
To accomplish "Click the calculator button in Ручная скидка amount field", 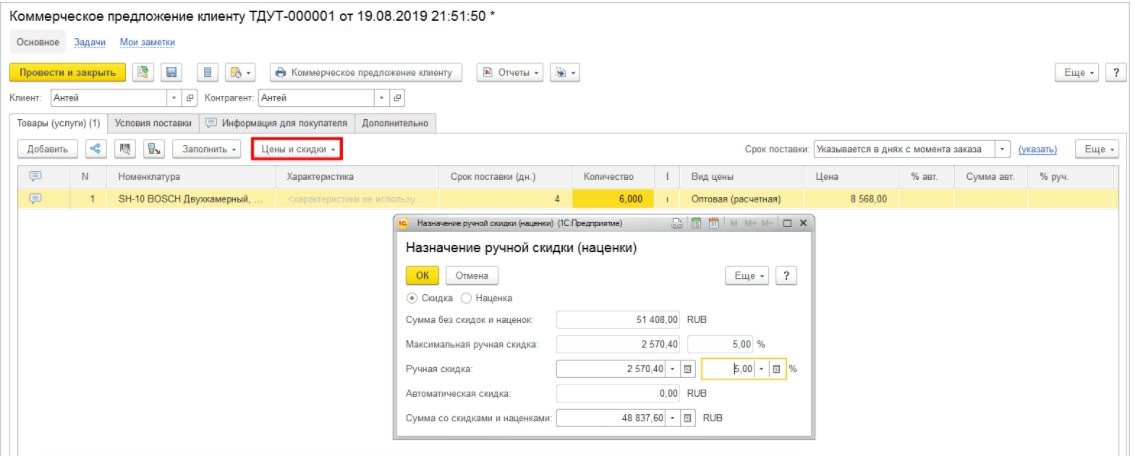I will pos(688,369).
